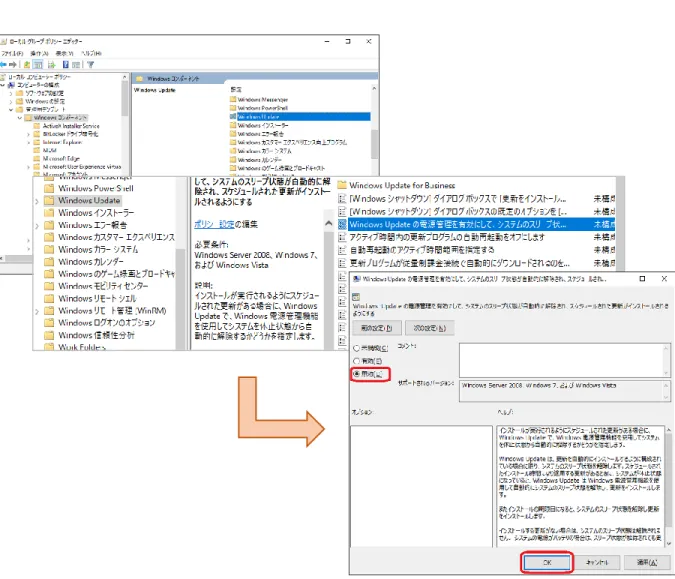
Task: Click the Windows Messenger folder icon in the list
Action: coord(233,99)
